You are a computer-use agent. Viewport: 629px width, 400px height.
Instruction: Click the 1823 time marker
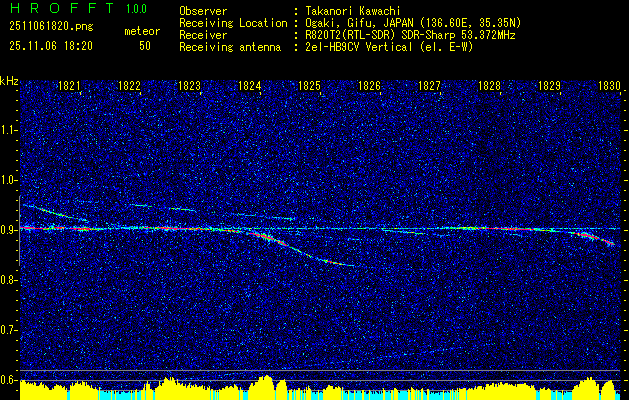189,85
